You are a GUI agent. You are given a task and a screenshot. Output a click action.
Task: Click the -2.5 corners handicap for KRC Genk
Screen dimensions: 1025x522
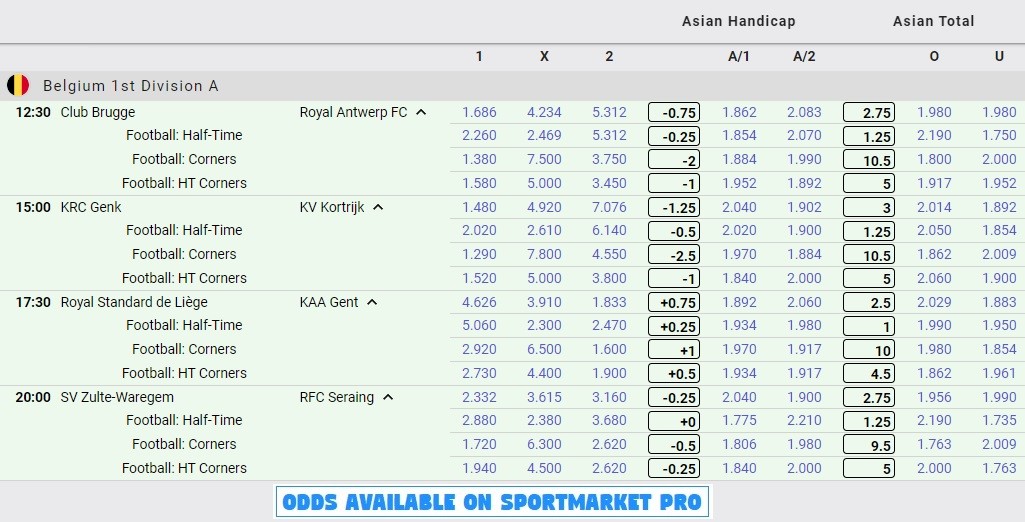674,255
